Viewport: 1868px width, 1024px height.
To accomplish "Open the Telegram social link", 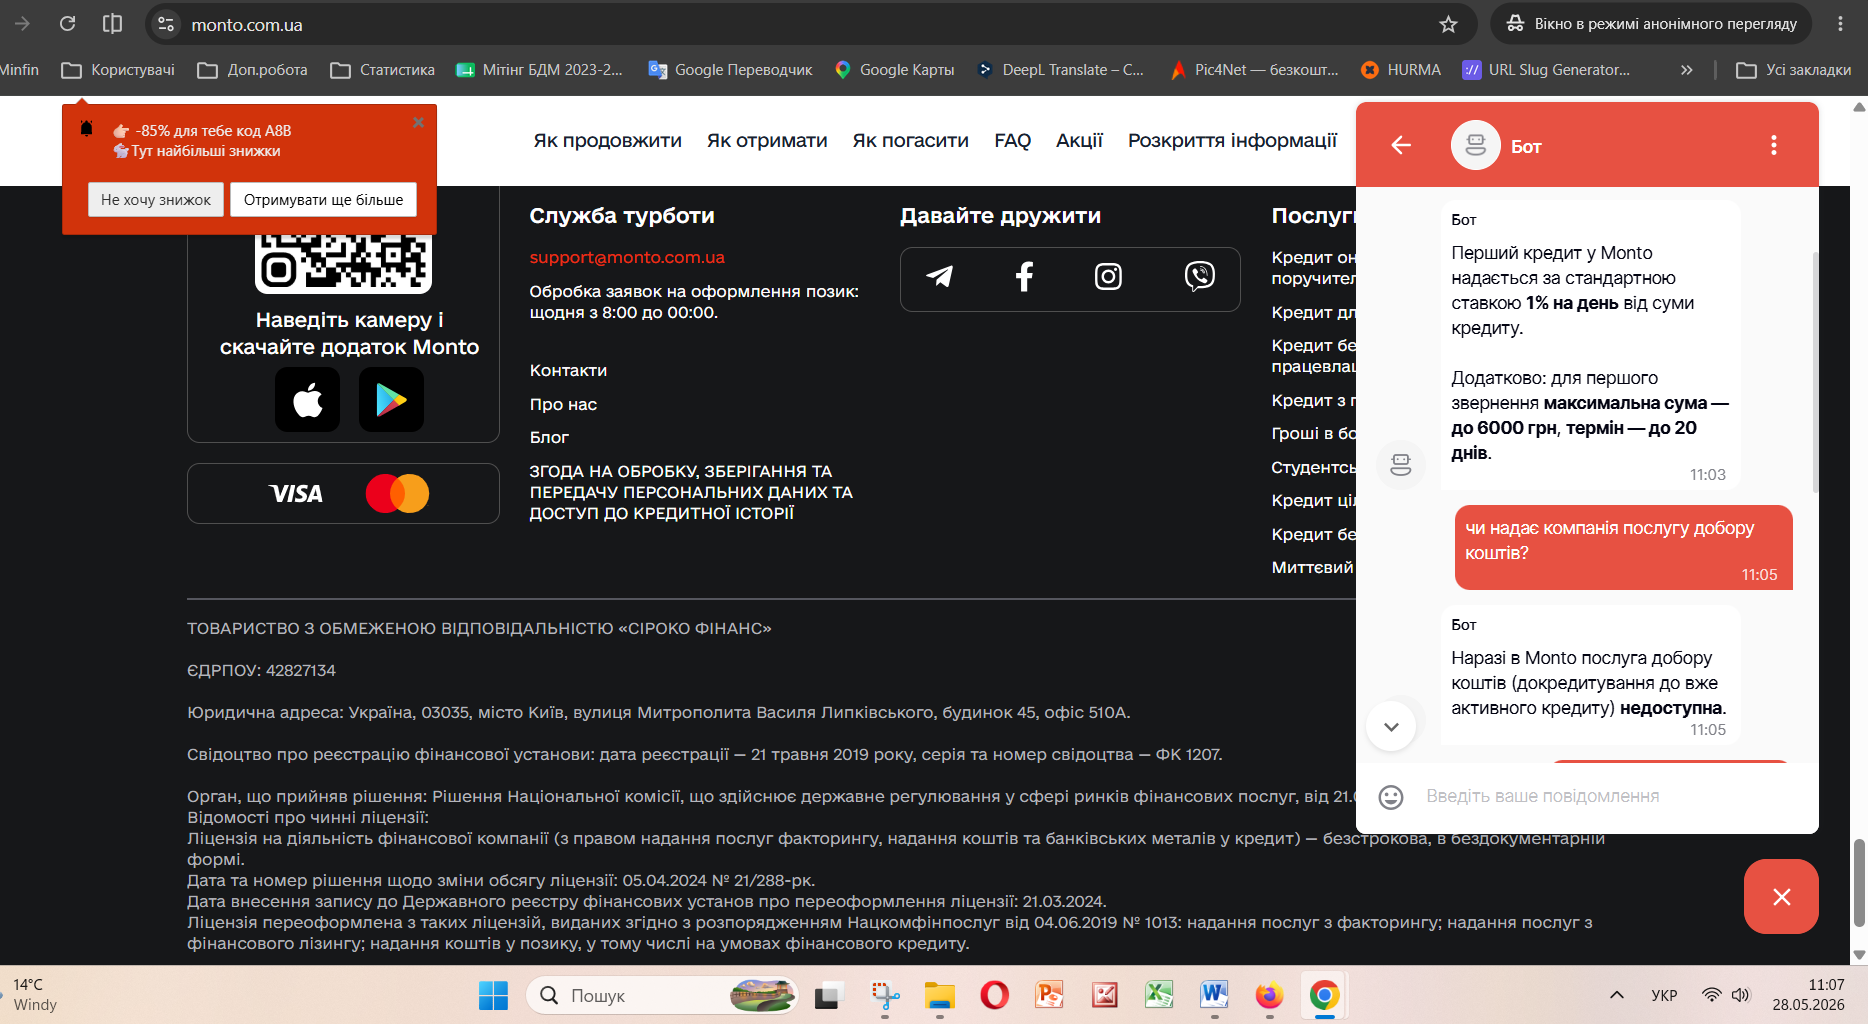I will pos(939,276).
